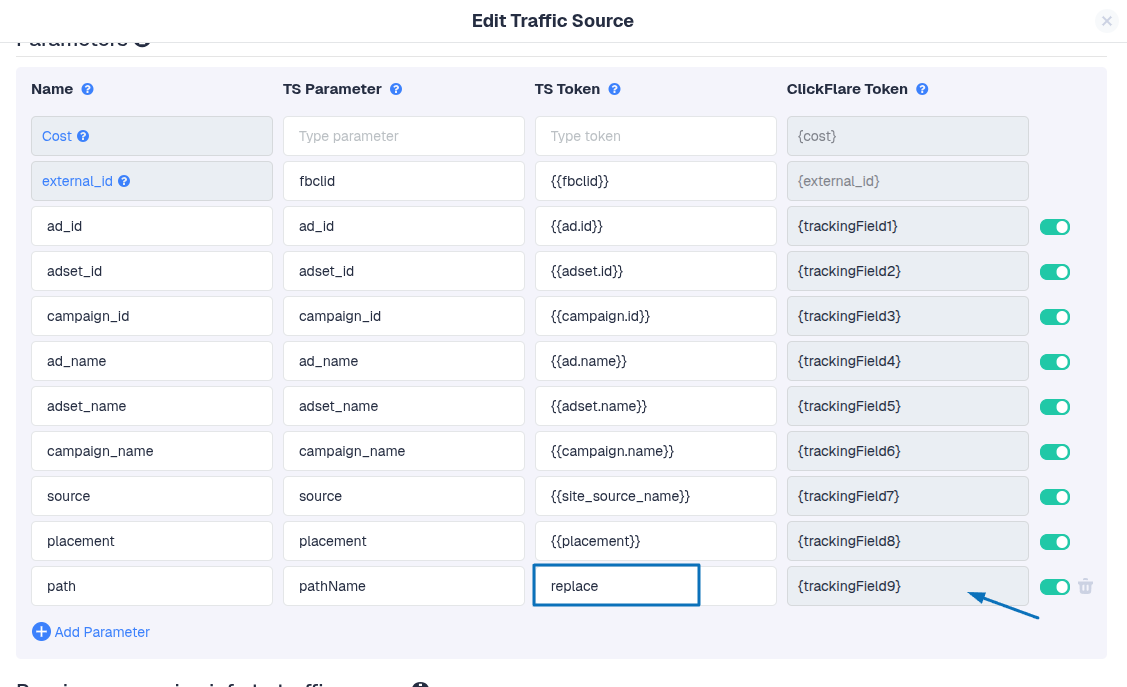Click the {{fbclid}} TS Token field
Screen dimensions: 1127x687
[655, 181]
